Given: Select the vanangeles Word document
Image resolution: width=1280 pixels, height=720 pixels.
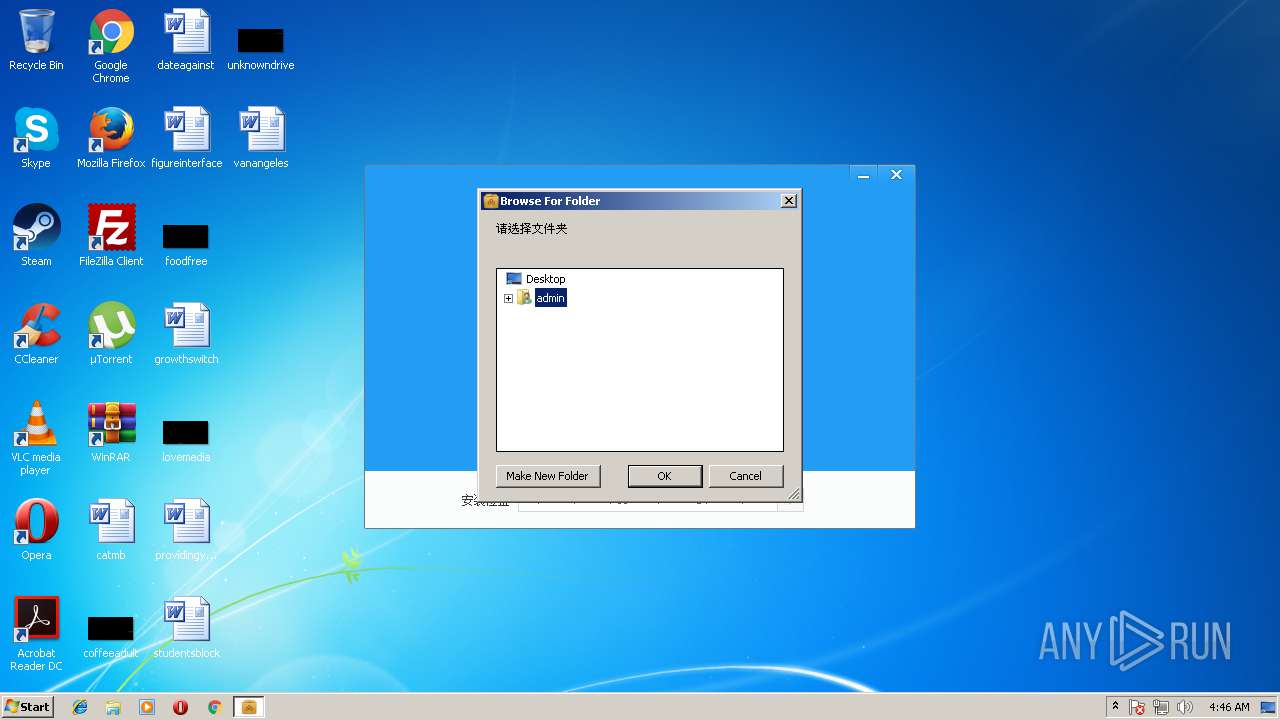Looking at the screenshot, I should (261, 138).
